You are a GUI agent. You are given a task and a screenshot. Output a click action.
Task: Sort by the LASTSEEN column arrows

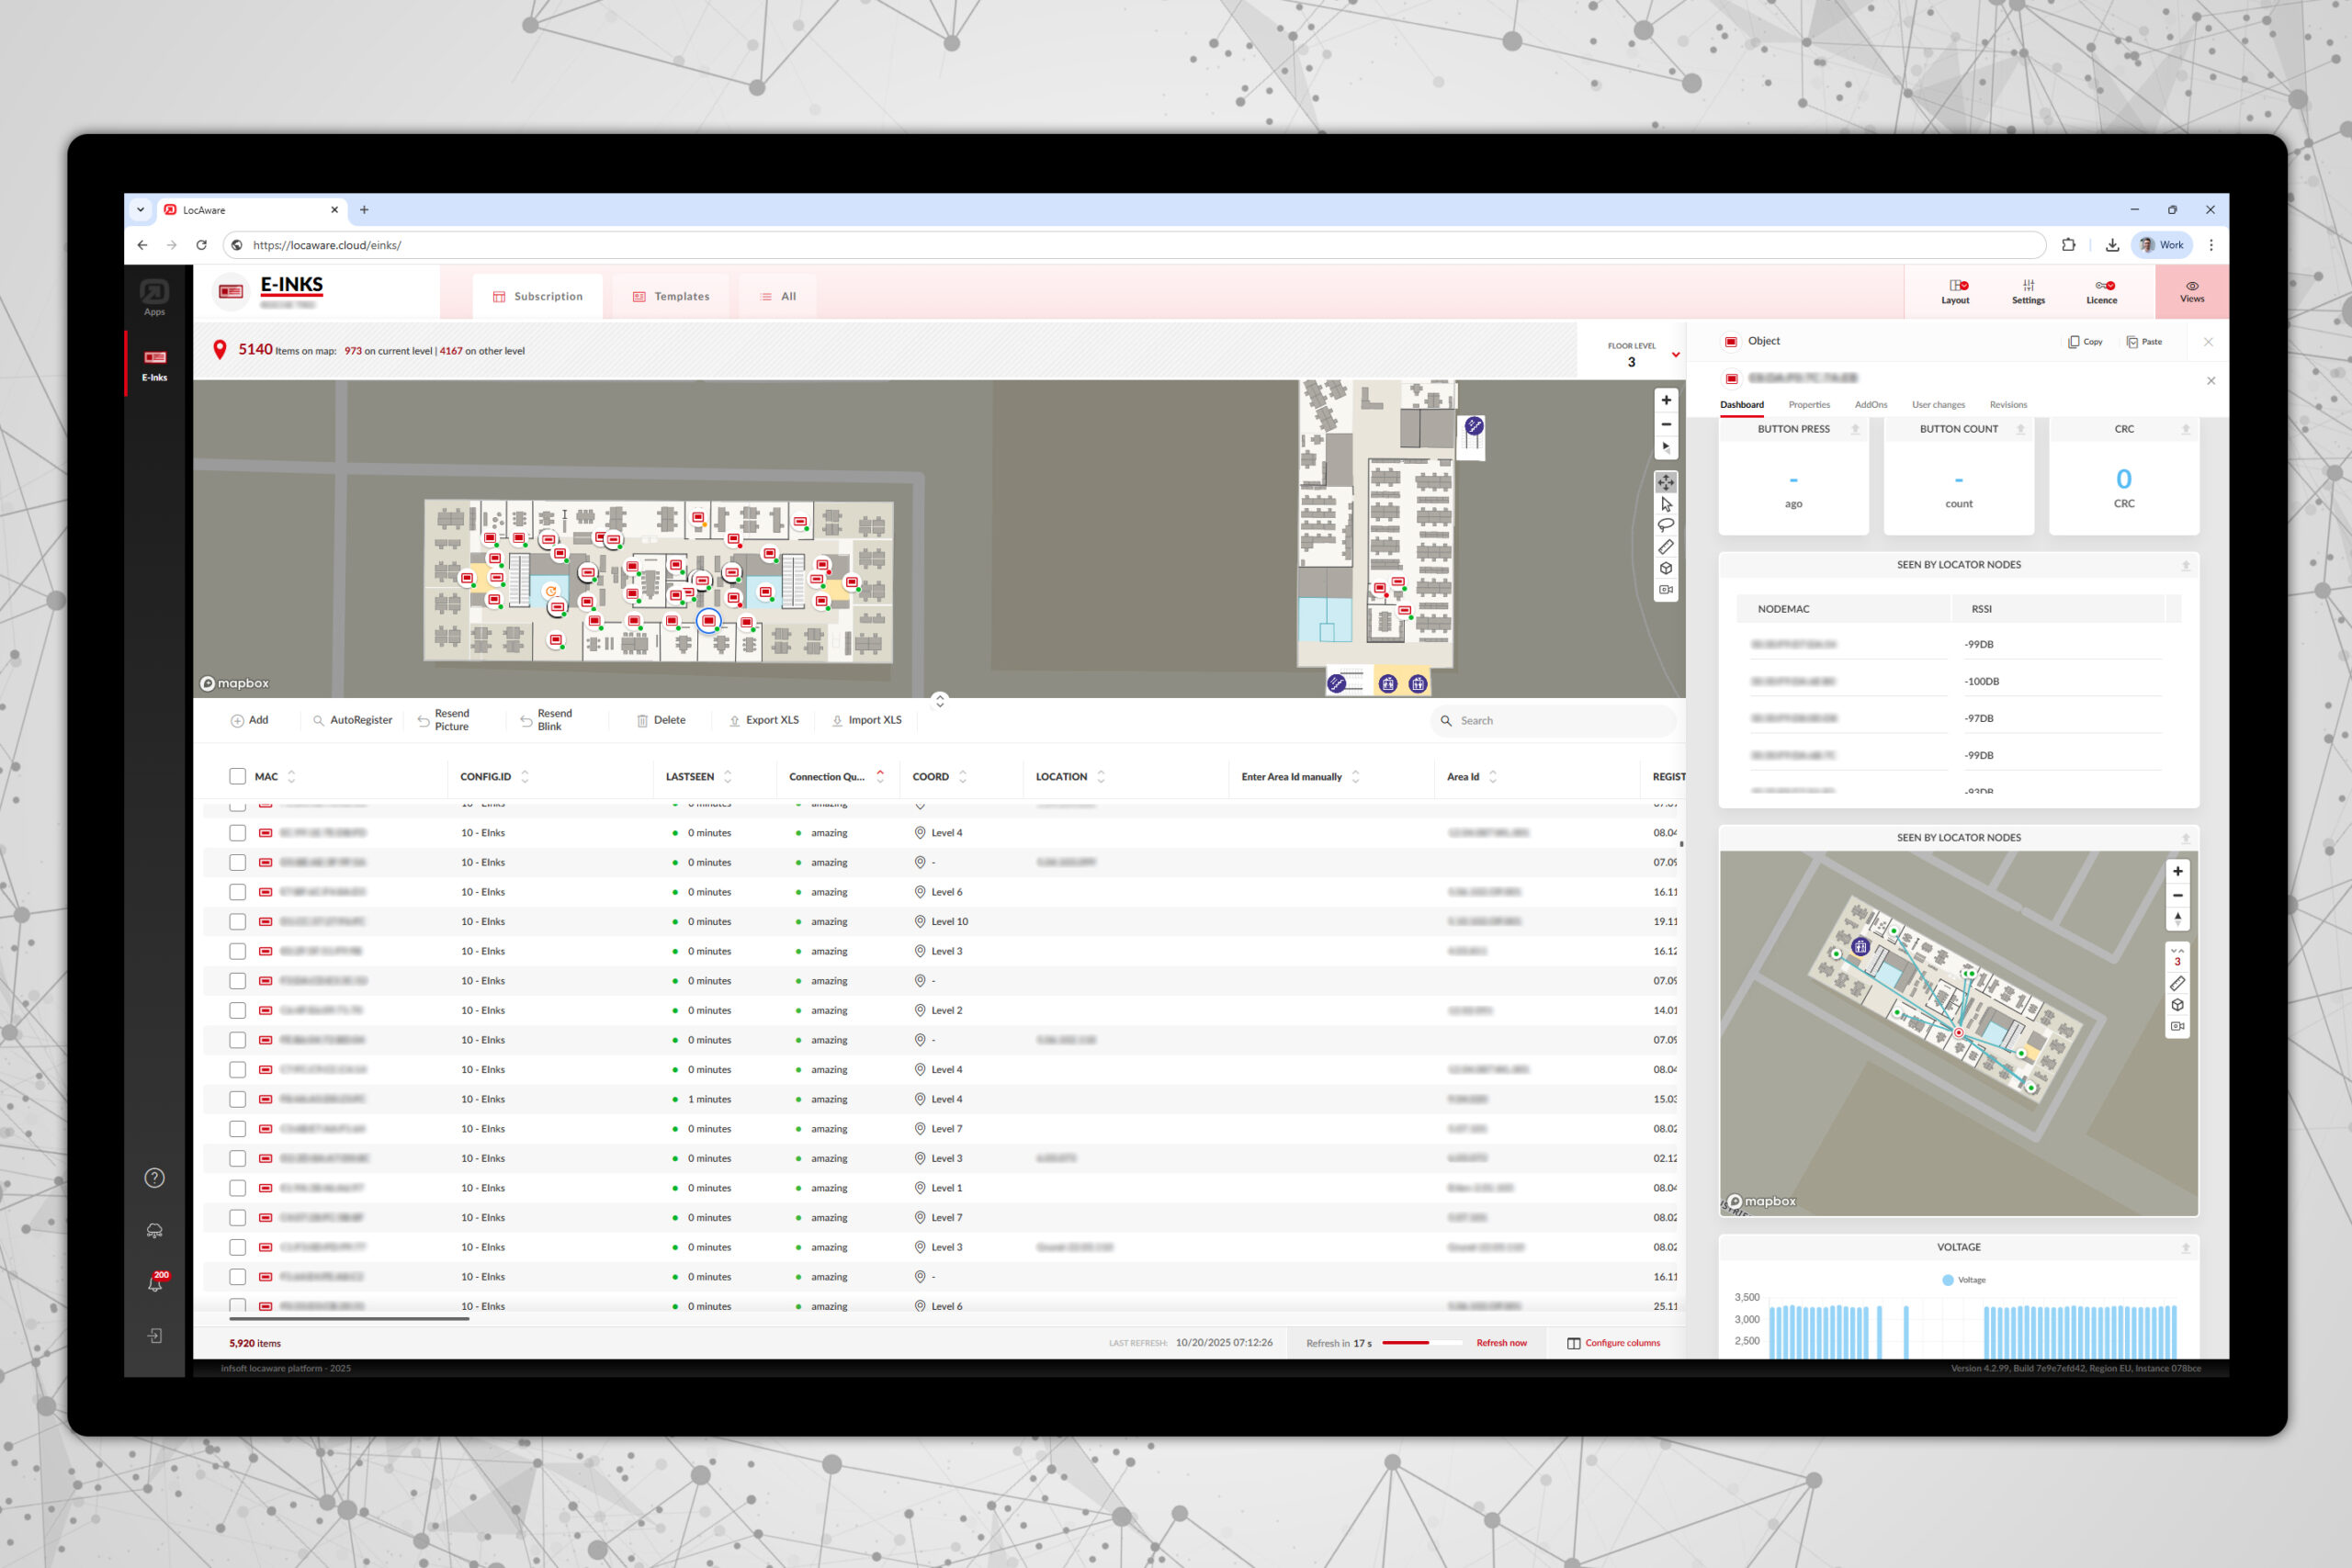728,777
